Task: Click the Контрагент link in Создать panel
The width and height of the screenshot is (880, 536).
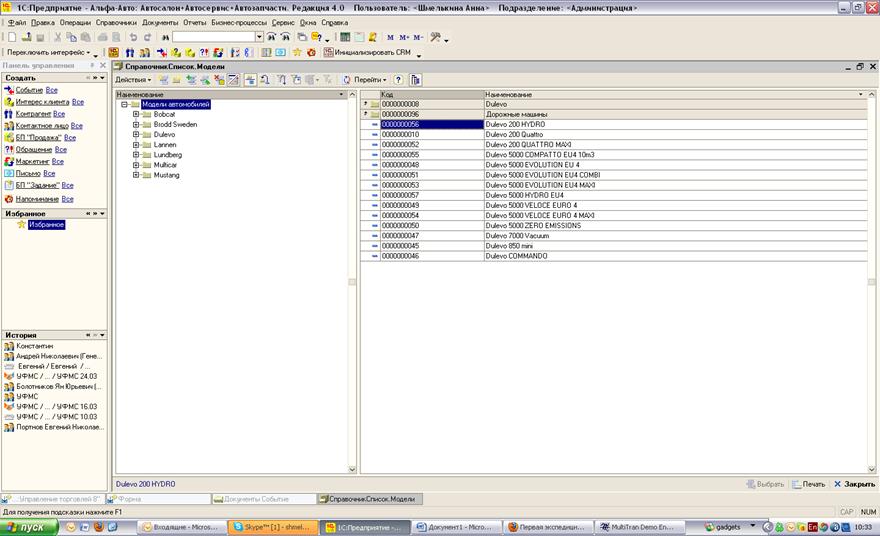Action: click(33, 114)
